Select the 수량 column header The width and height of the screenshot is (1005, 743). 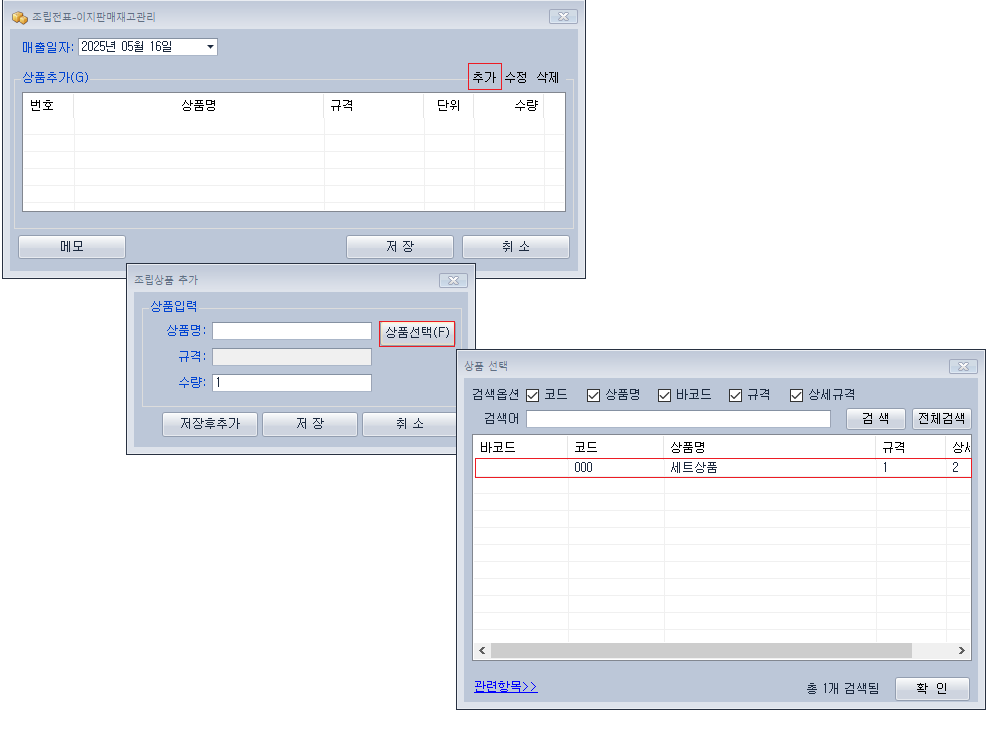[509, 106]
